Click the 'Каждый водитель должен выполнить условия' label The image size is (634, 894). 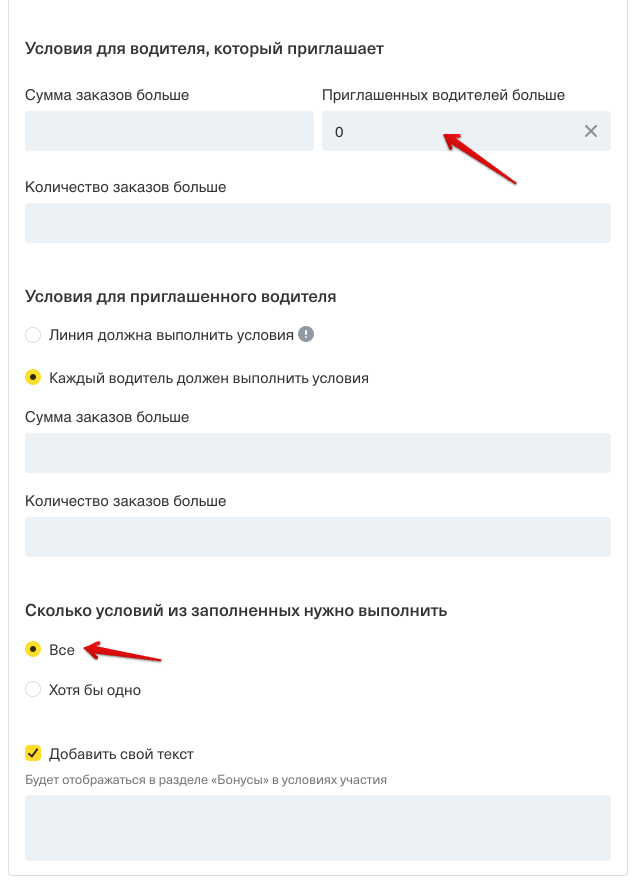(x=209, y=379)
